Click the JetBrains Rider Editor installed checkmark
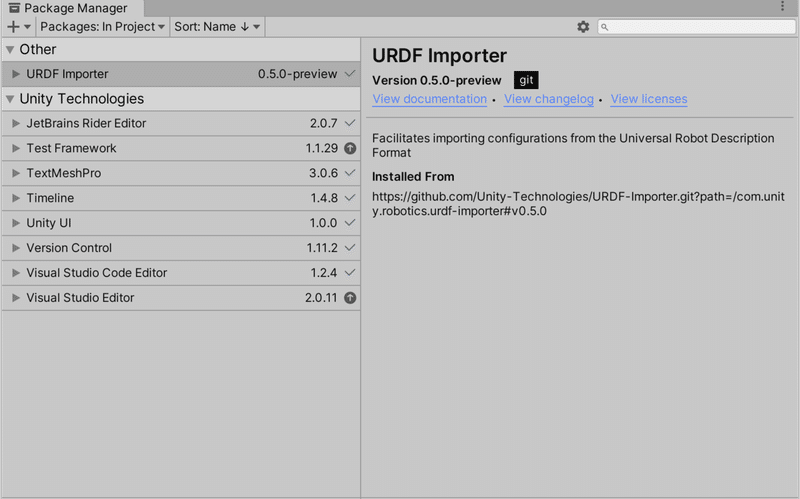800x499 pixels. coord(349,123)
